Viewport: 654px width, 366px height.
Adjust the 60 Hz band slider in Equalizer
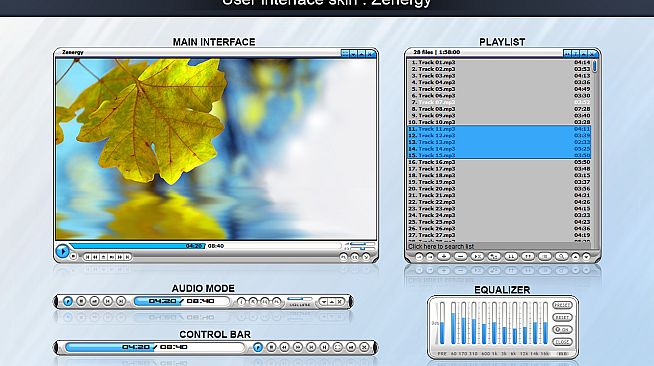pyautogui.click(x=453, y=323)
